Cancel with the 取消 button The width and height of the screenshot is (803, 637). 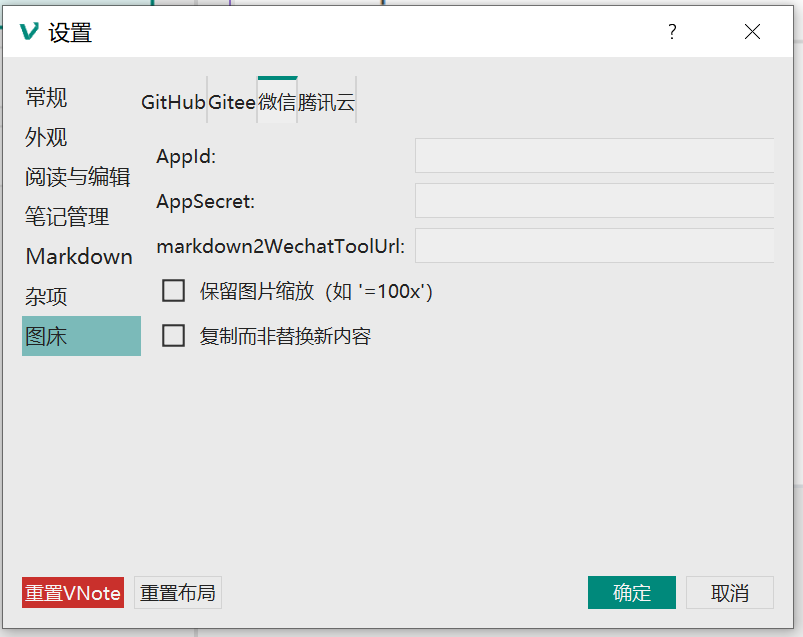(730, 592)
